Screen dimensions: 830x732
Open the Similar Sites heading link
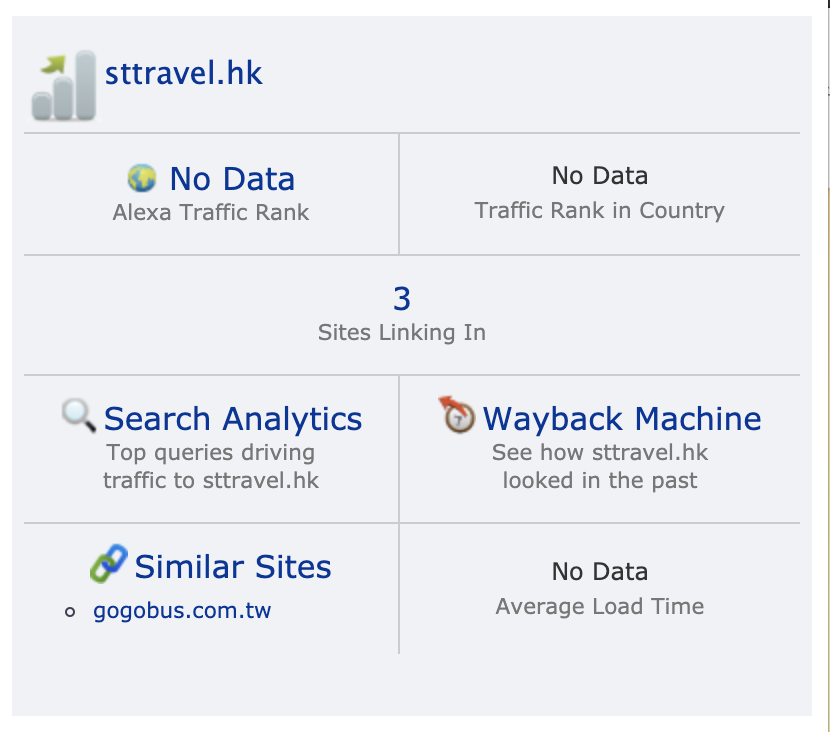click(233, 567)
